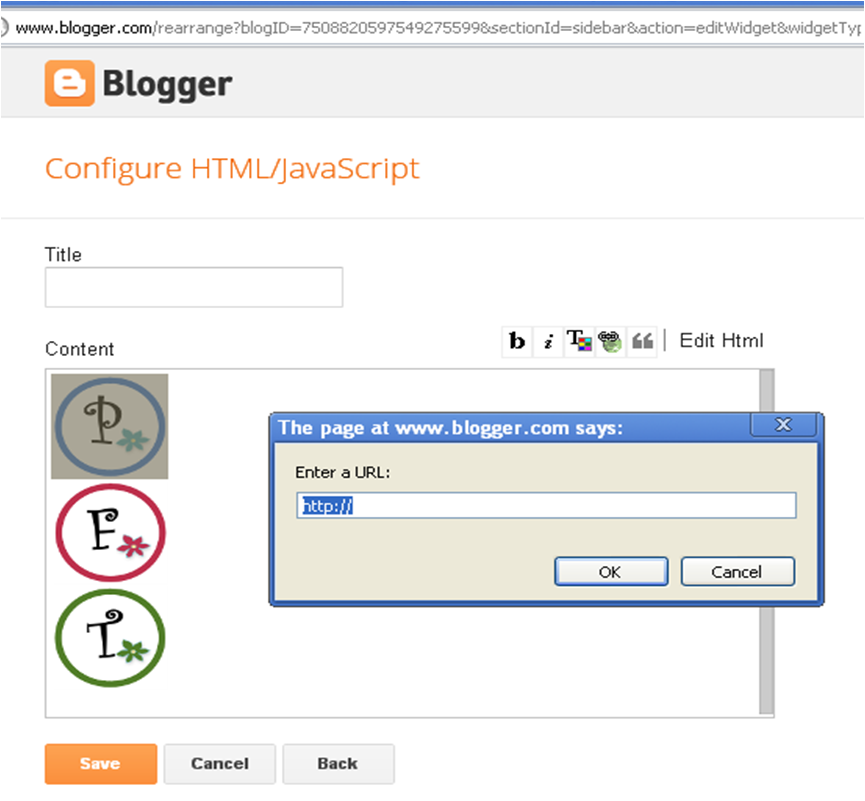This screenshot has height=801, width=865.
Task: Insert a blockquote using the quote icon
Action: click(642, 340)
